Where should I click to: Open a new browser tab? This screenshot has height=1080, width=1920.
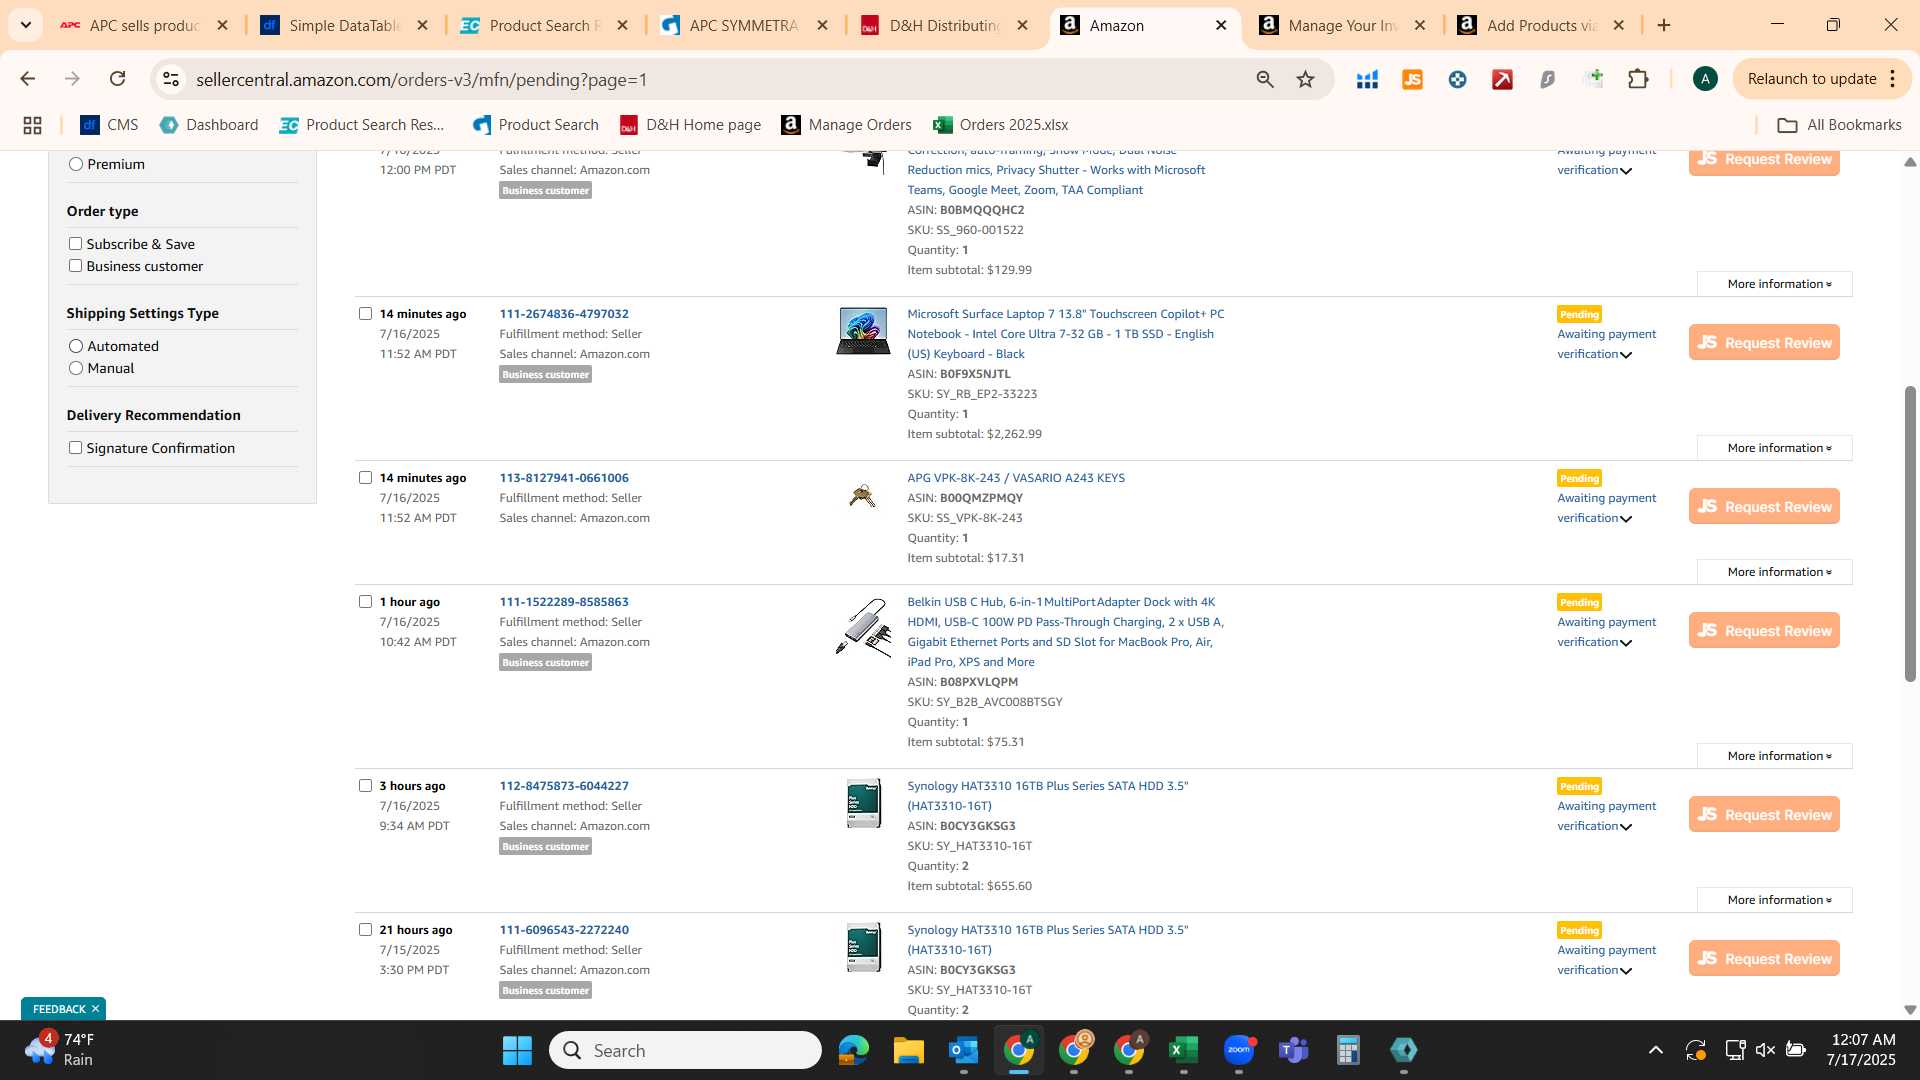[1664, 25]
